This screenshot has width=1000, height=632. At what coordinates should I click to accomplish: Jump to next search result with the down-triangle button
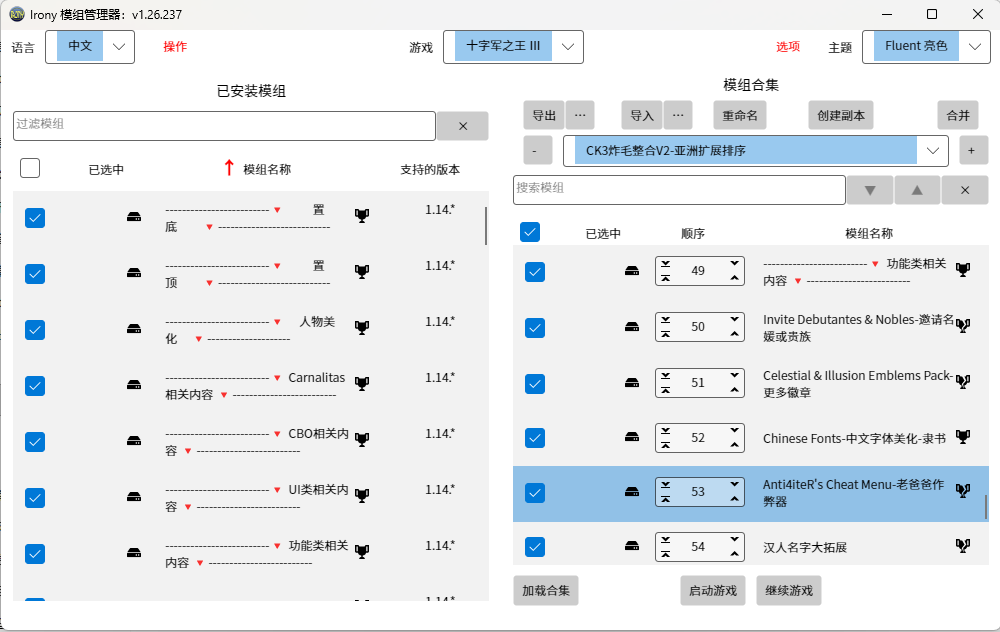tap(870, 190)
